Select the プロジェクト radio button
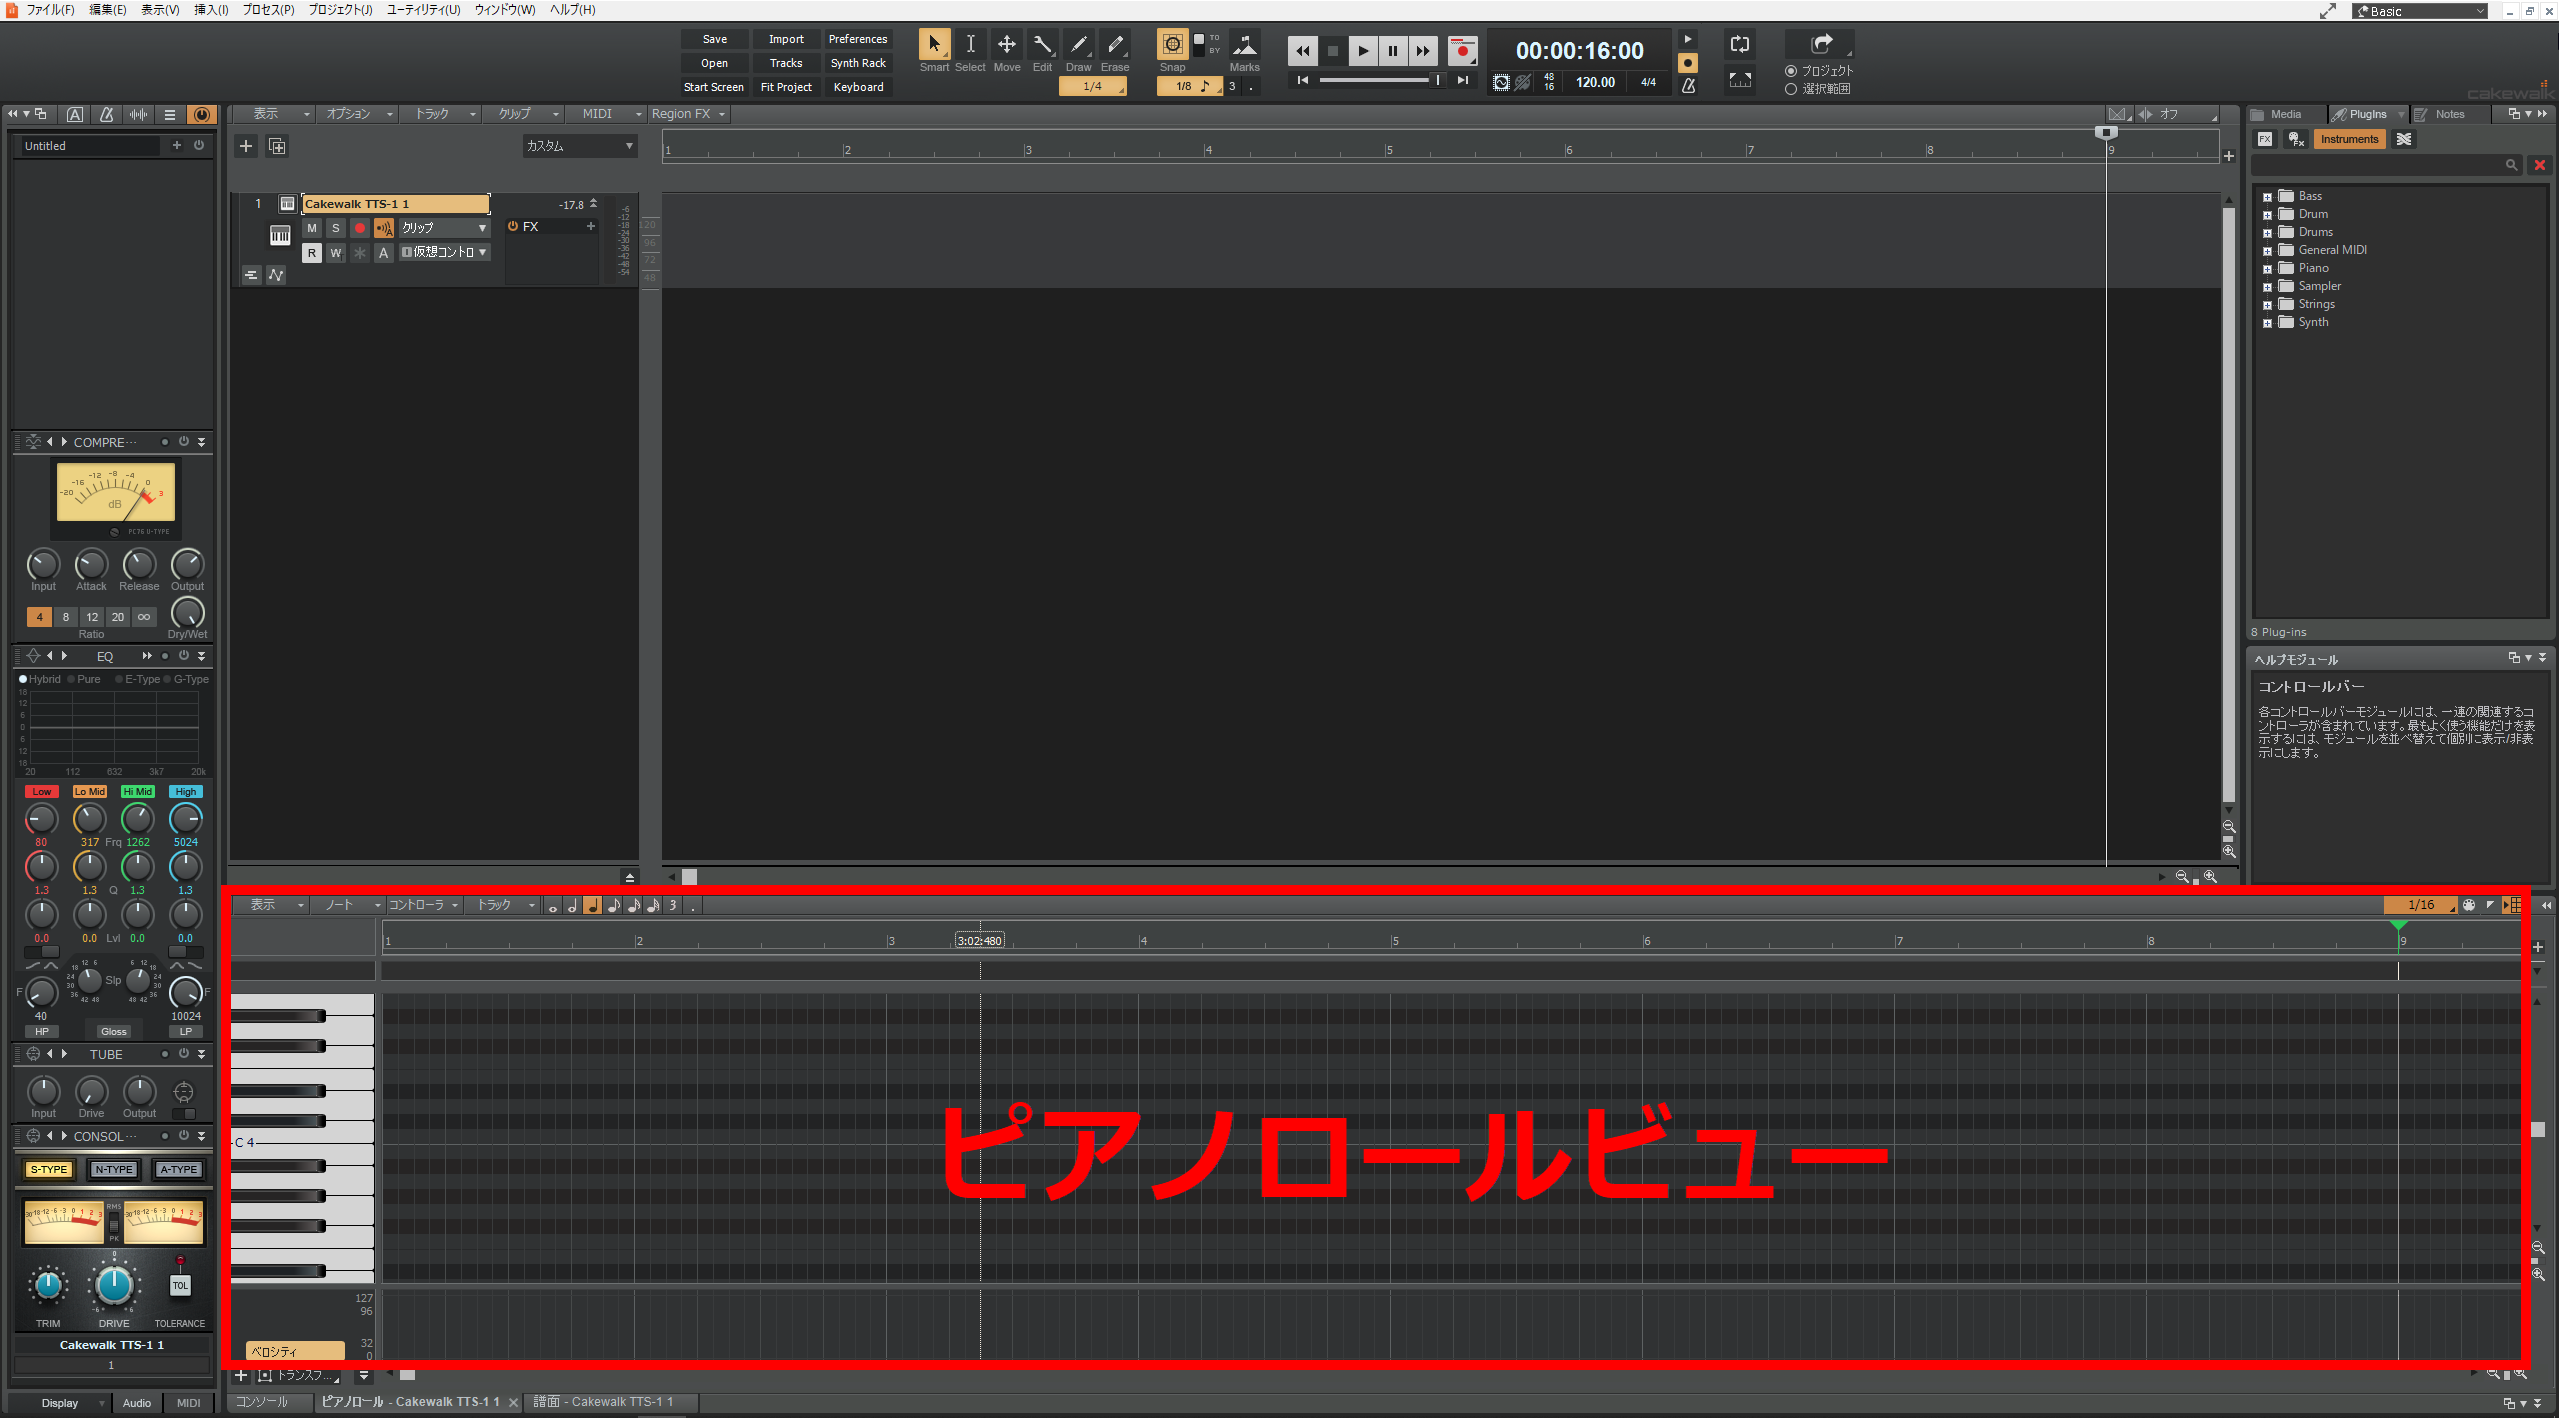This screenshot has height=1418, width=2559. [1791, 71]
